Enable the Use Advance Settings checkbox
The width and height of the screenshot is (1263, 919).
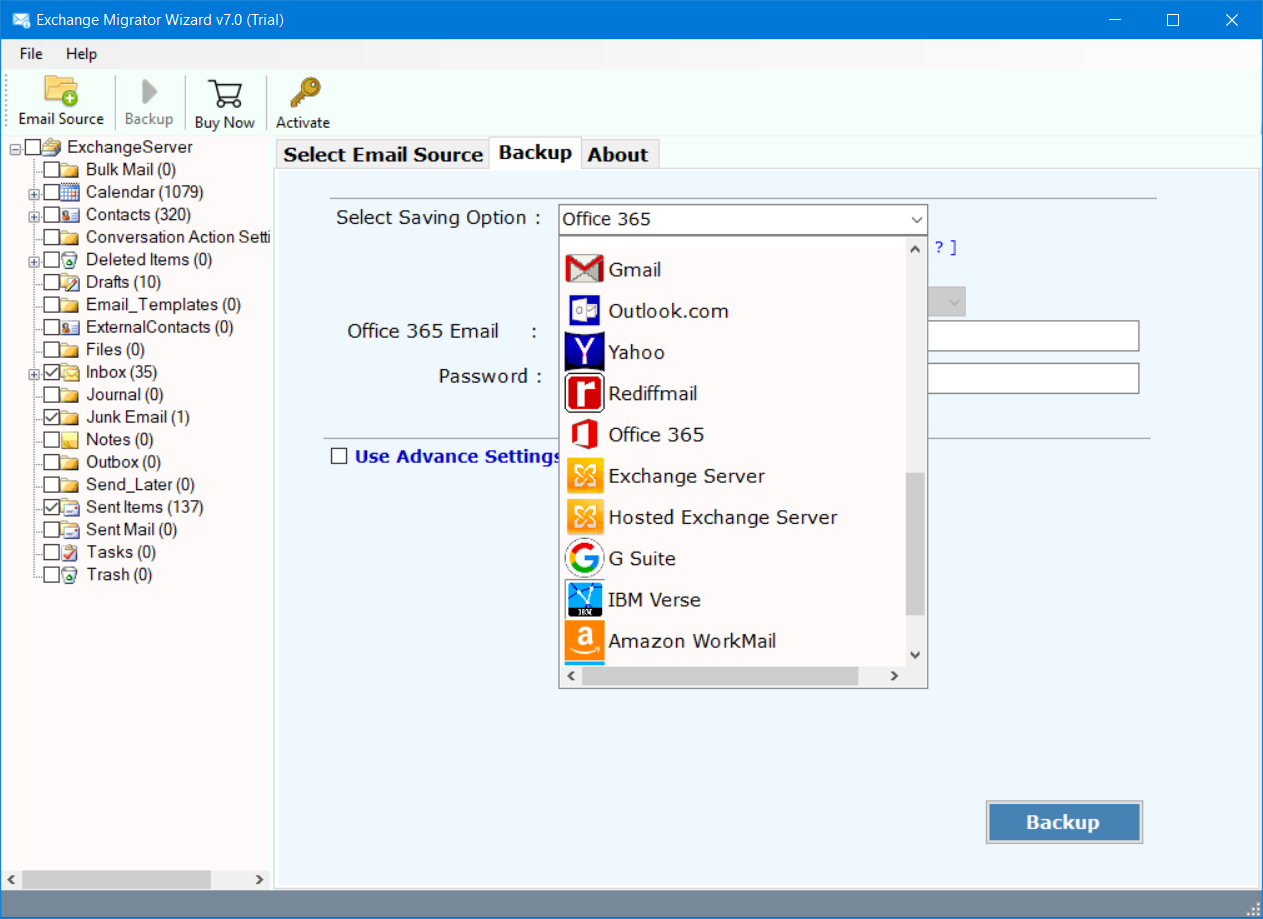339,456
